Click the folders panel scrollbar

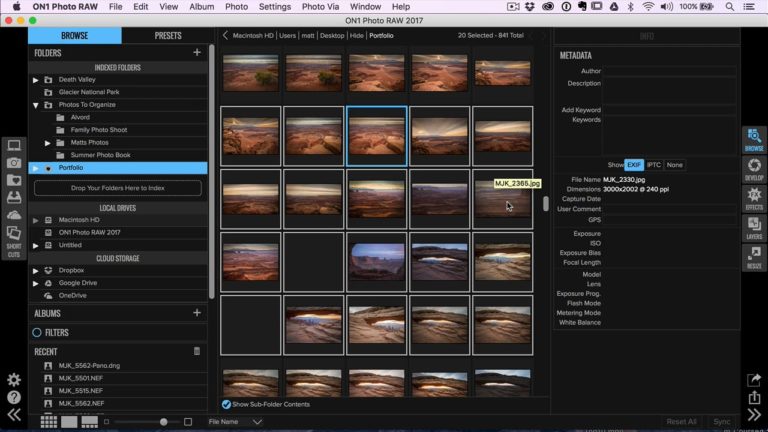click(x=212, y=171)
